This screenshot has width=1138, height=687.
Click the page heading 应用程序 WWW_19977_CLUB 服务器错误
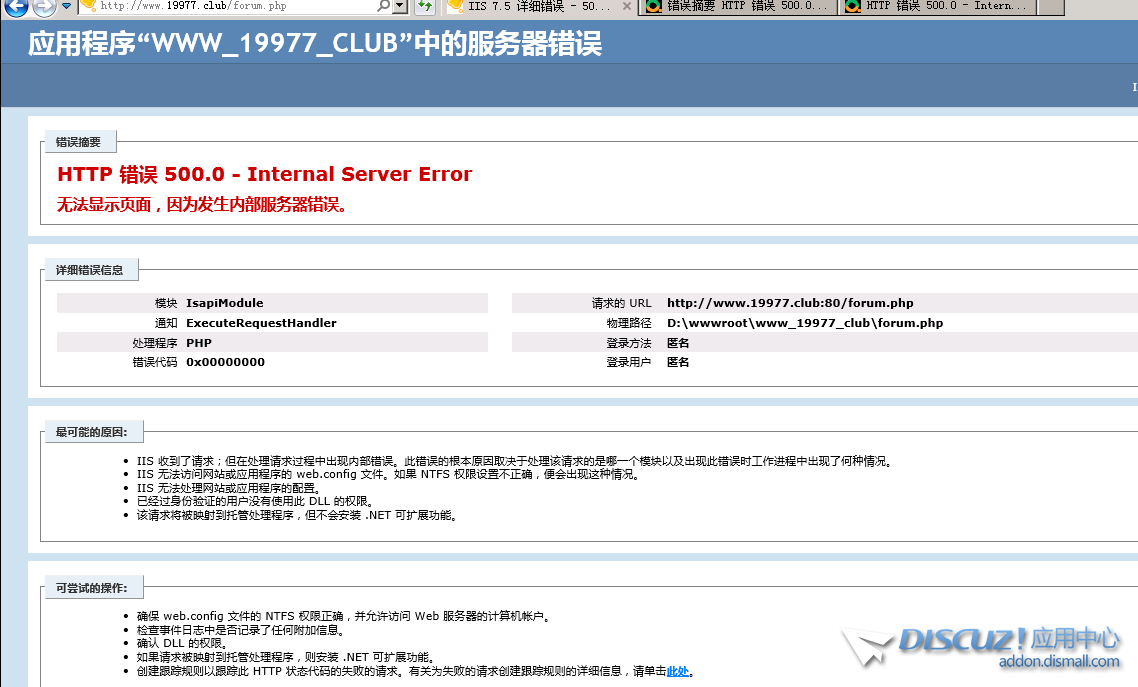coord(314,44)
